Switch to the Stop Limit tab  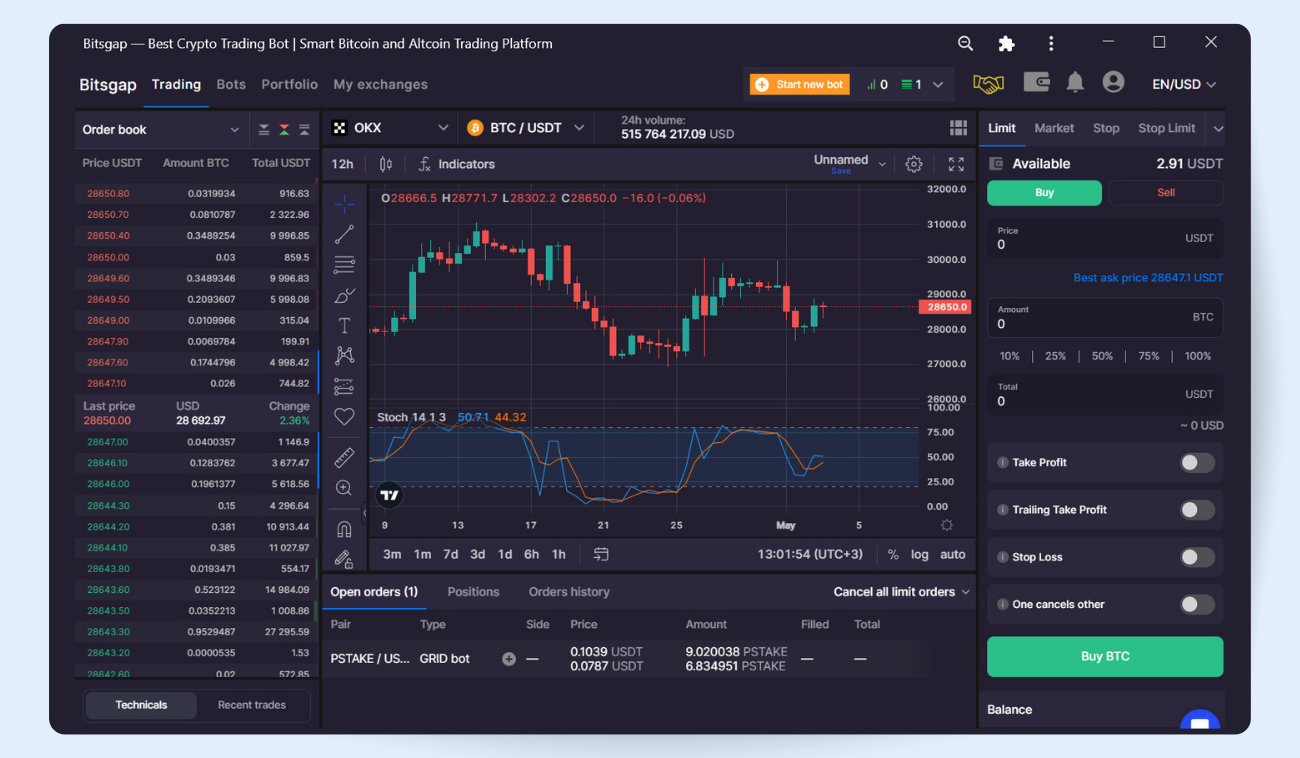pos(1167,128)
